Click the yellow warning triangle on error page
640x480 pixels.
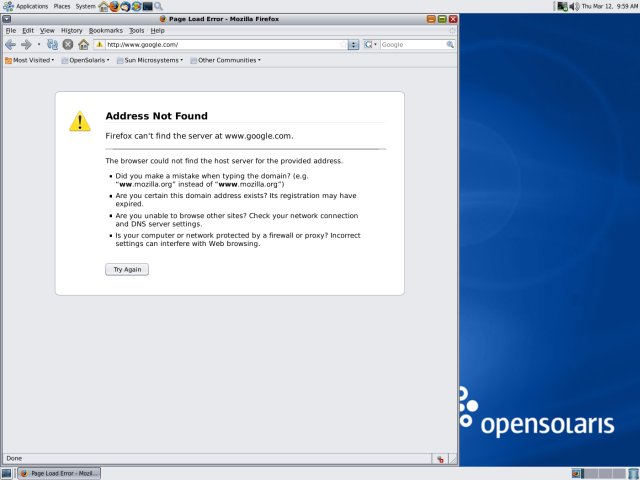(80, 121)
